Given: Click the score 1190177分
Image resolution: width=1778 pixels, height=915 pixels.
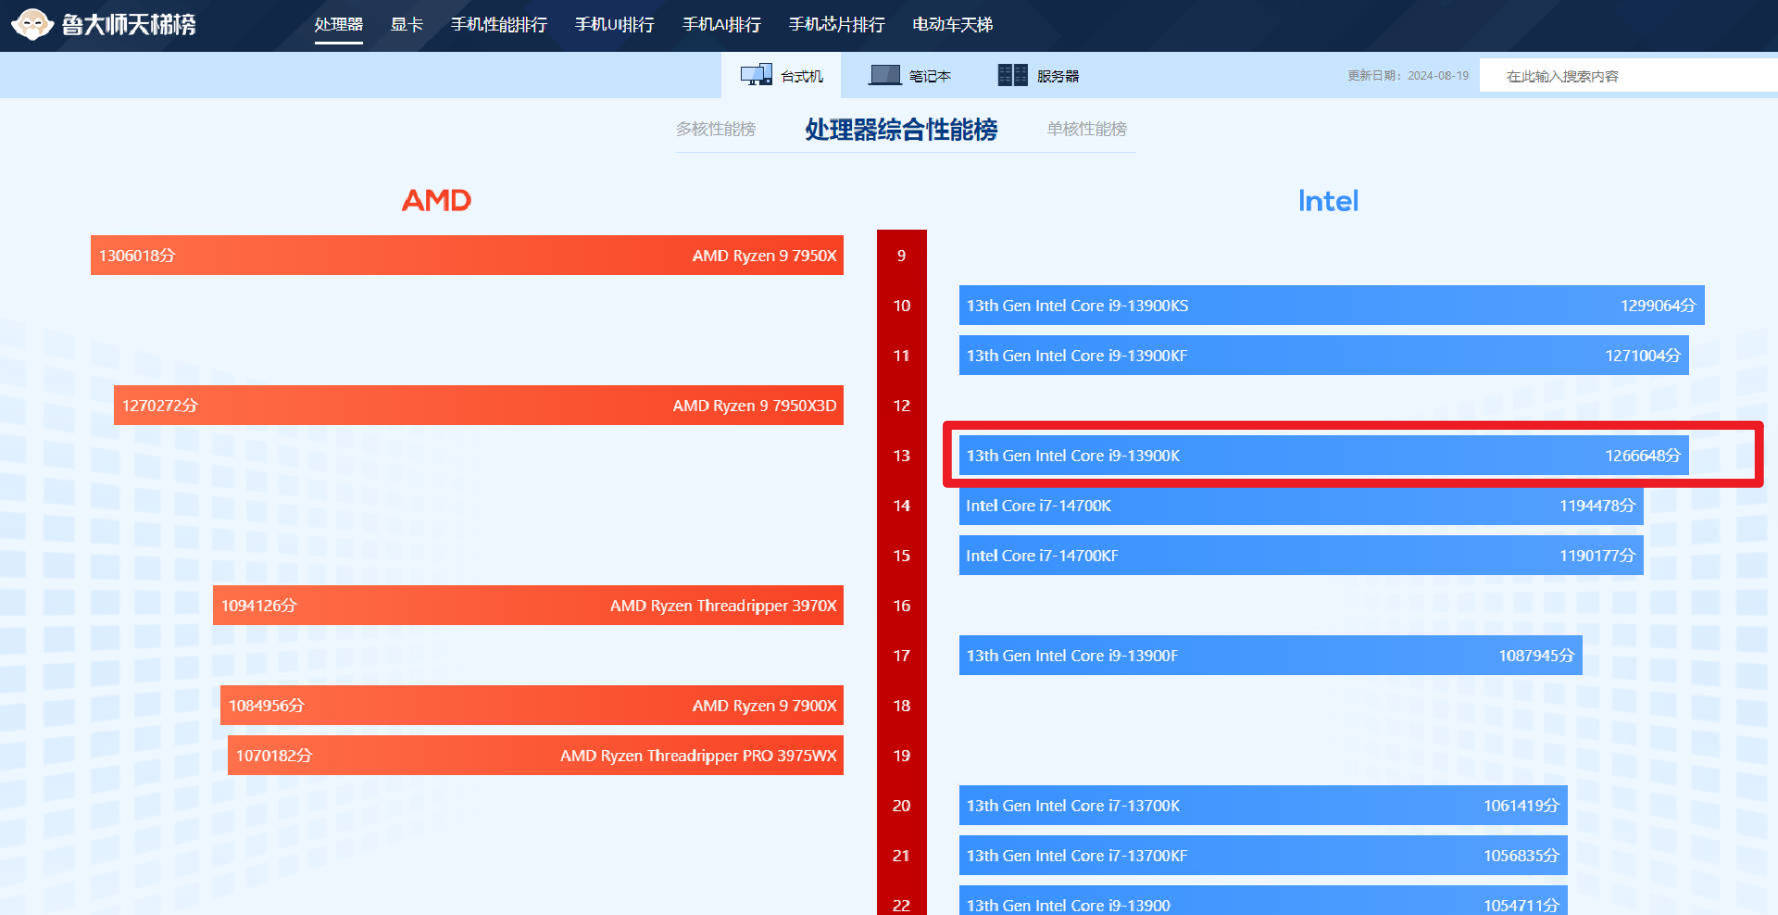Looking at the screenshot, I should (x=1597, y=555).
